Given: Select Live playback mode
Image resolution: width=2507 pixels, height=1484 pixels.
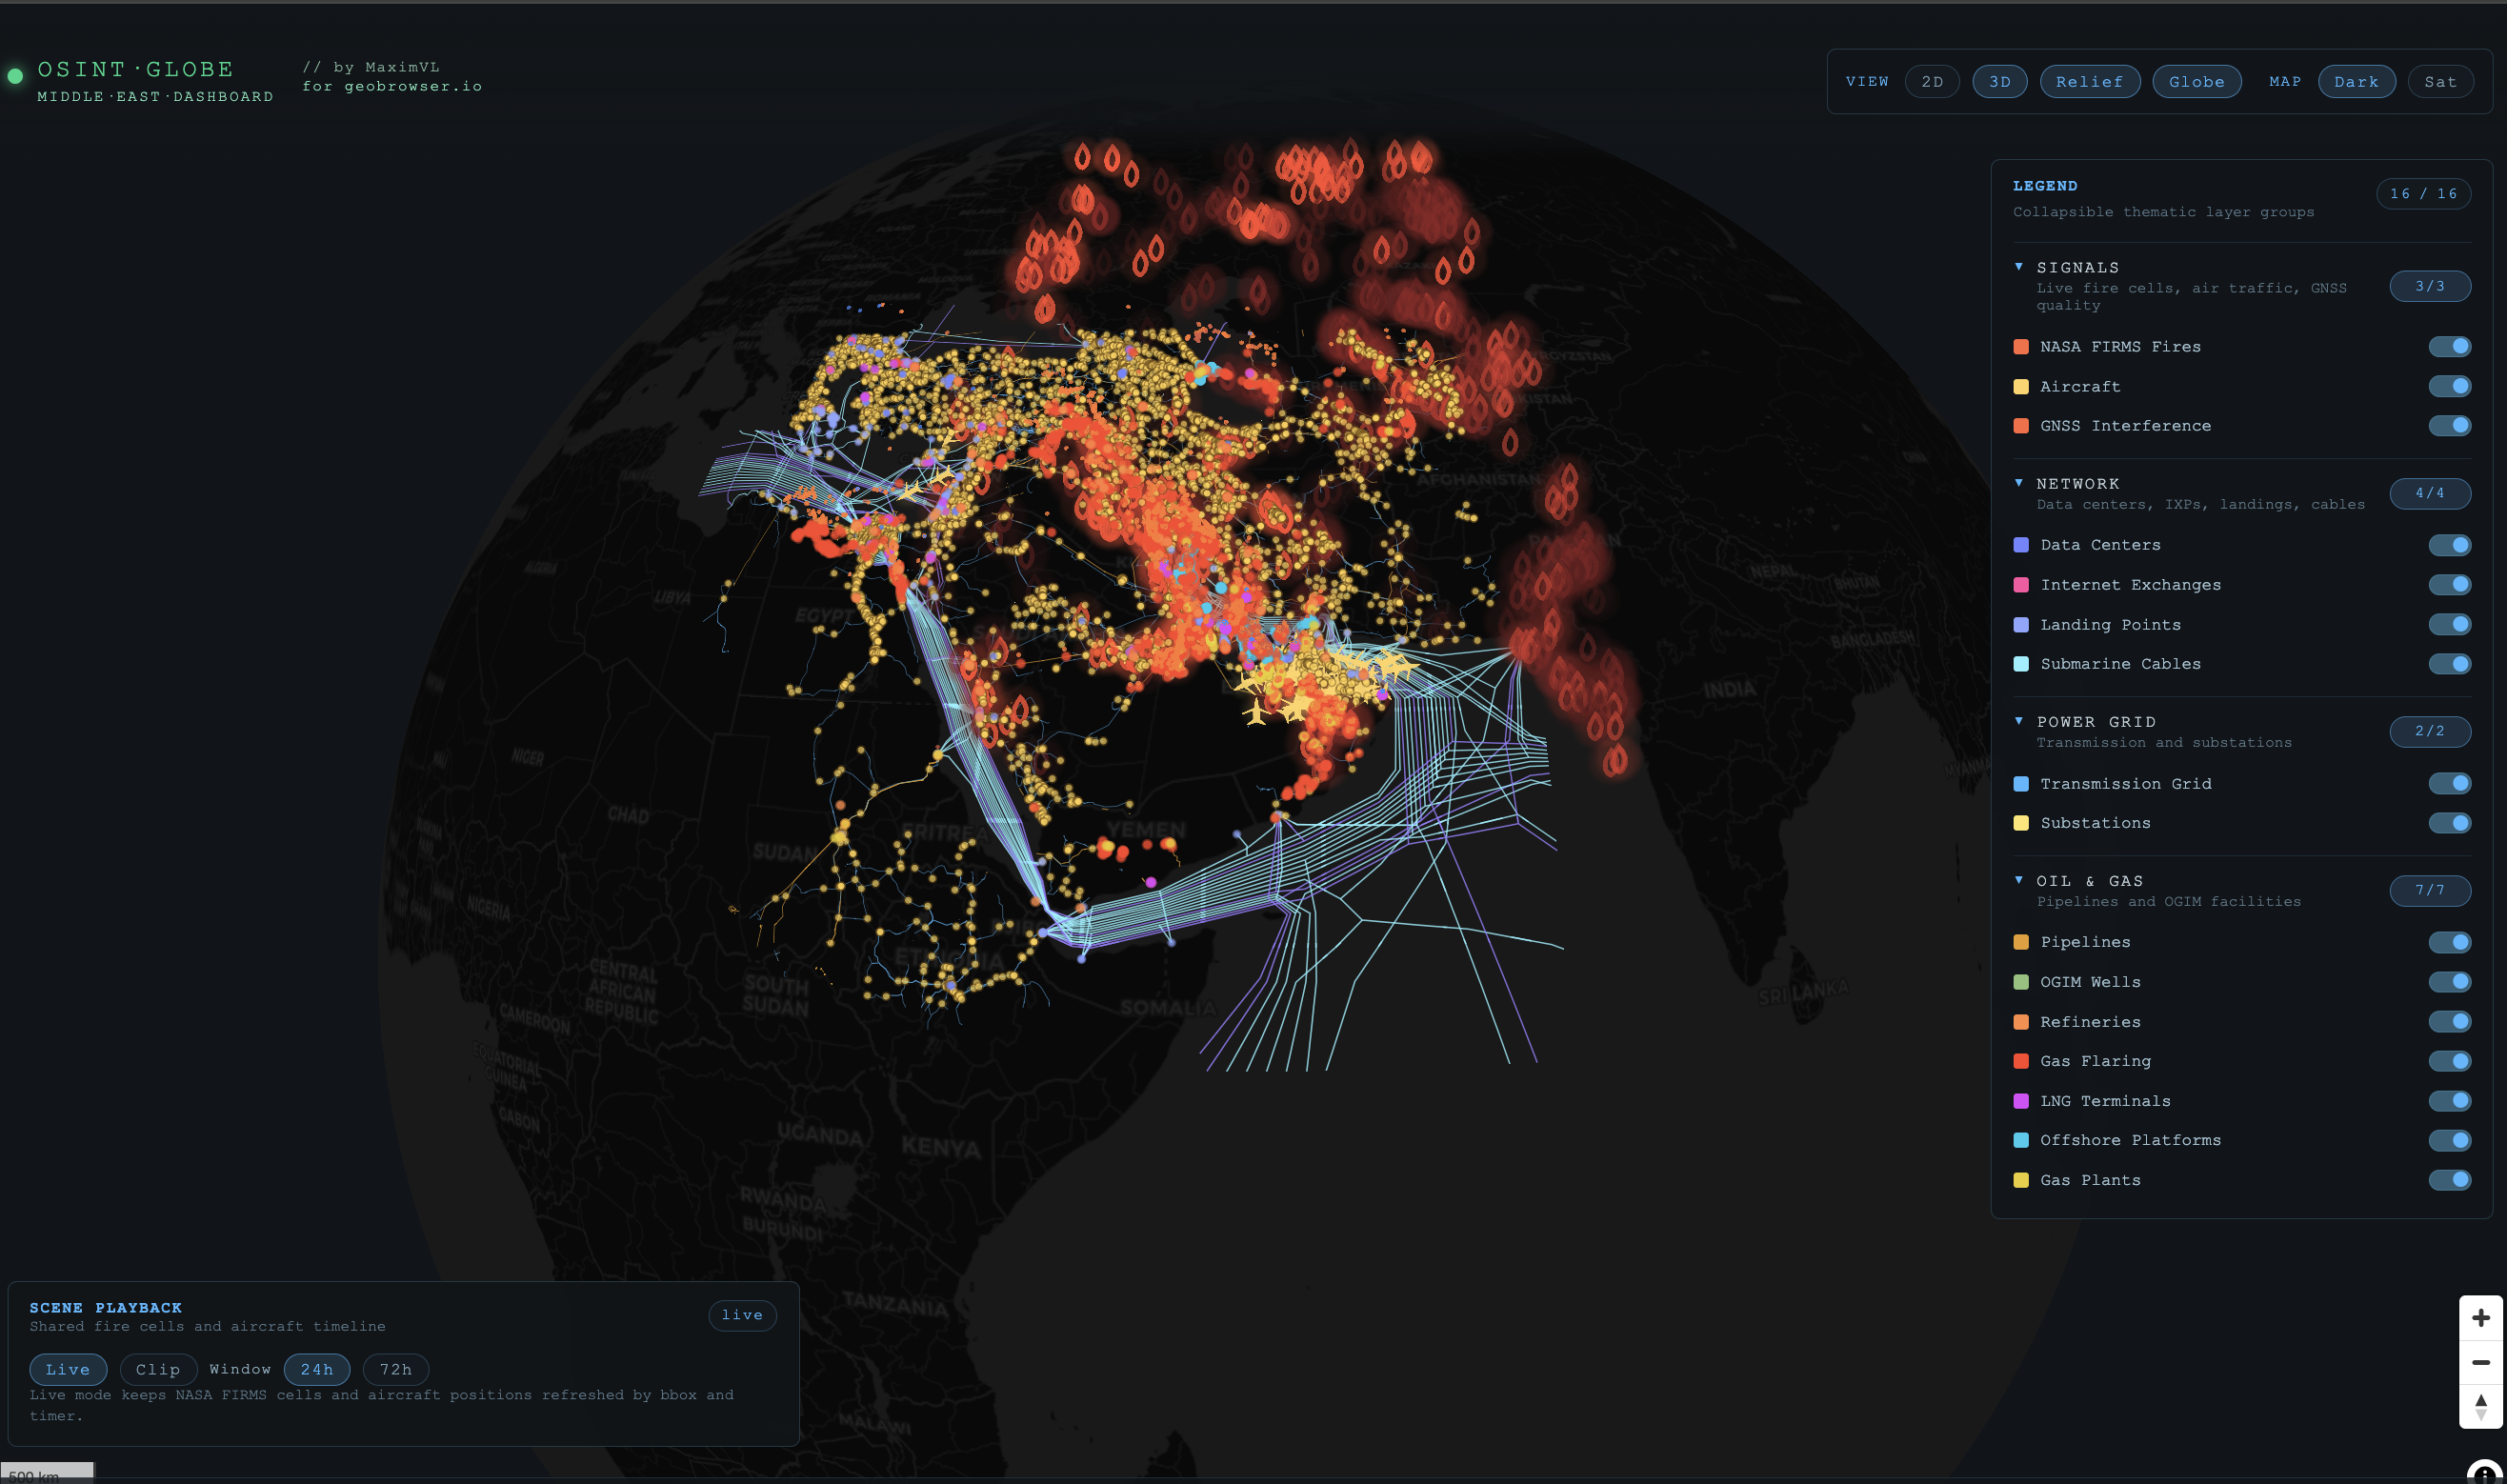Looking at the screenshot, I should (x=68, y=1369).
